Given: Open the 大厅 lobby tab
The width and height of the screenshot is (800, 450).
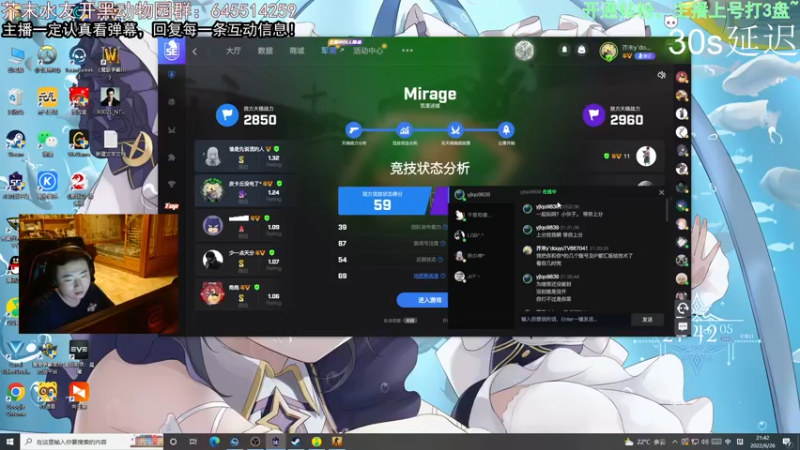Looking at the screenshot, I should pyautogui.click(x=233, y=51).
